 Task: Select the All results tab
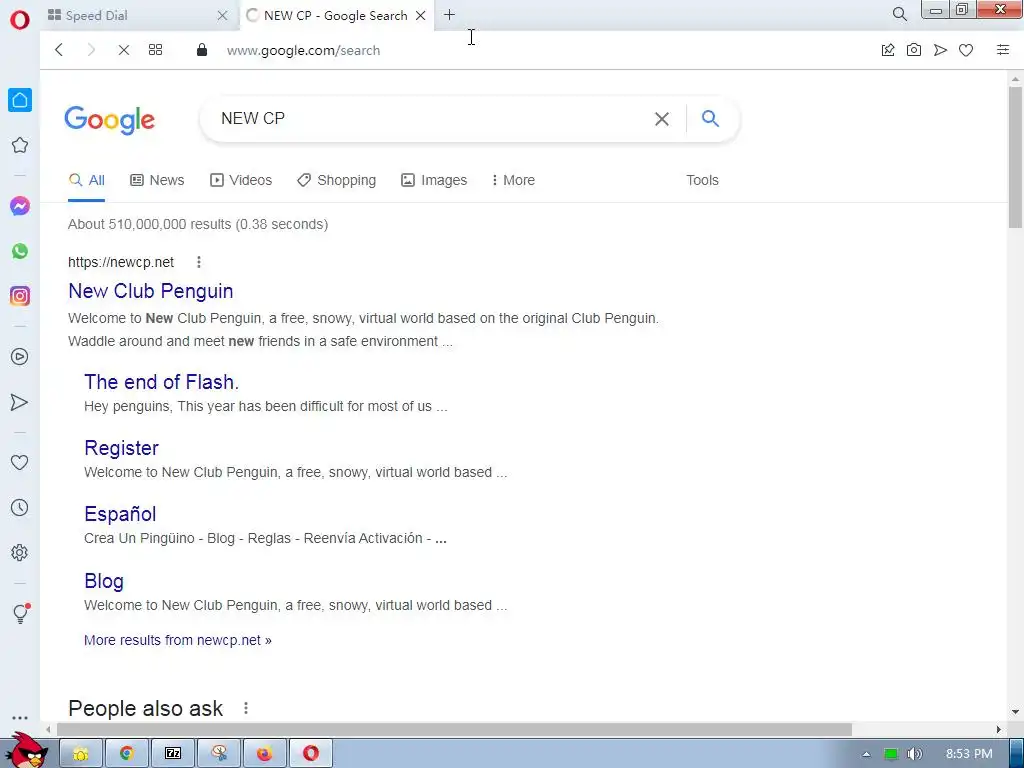click(87, 180)
